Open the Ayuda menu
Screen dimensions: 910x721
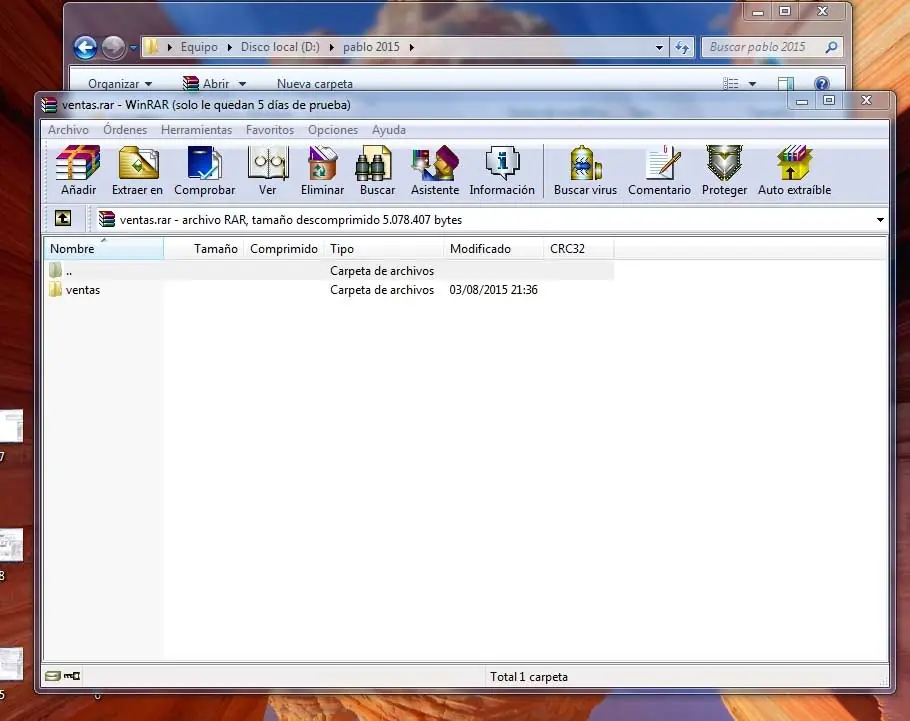389,130
